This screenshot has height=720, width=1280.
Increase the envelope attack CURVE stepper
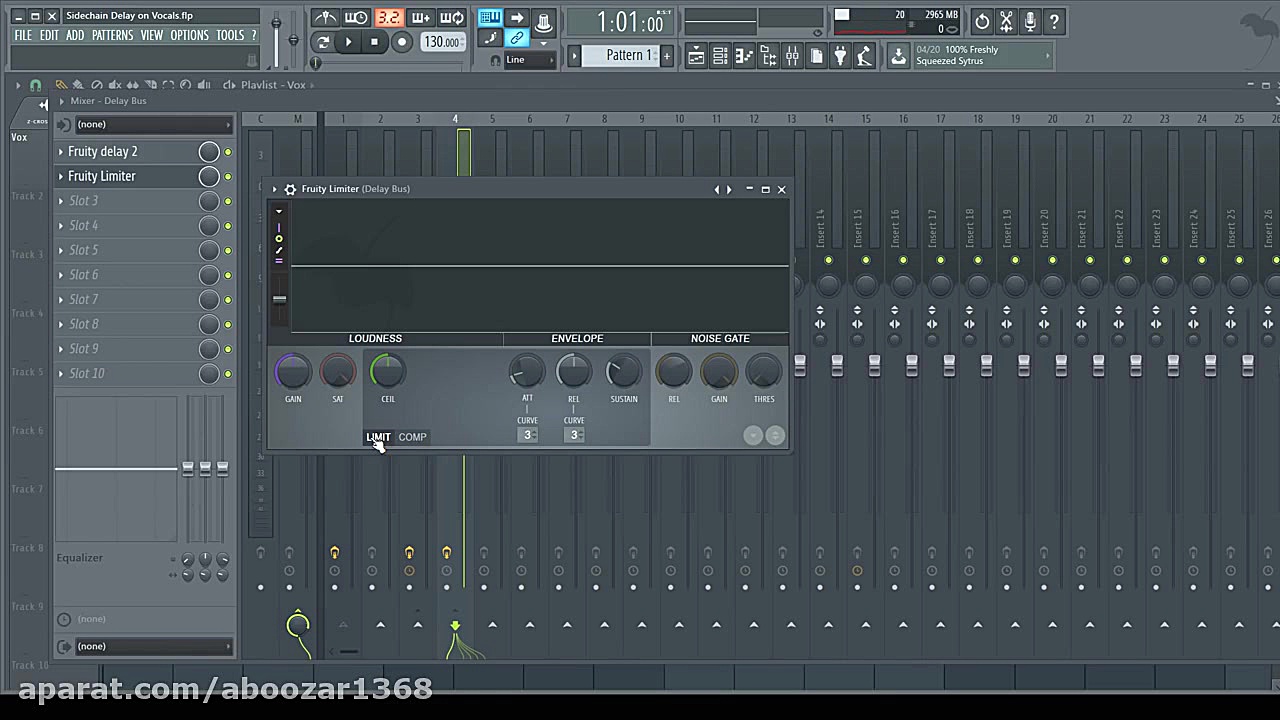pyautogui.click(x=534, y=431)
